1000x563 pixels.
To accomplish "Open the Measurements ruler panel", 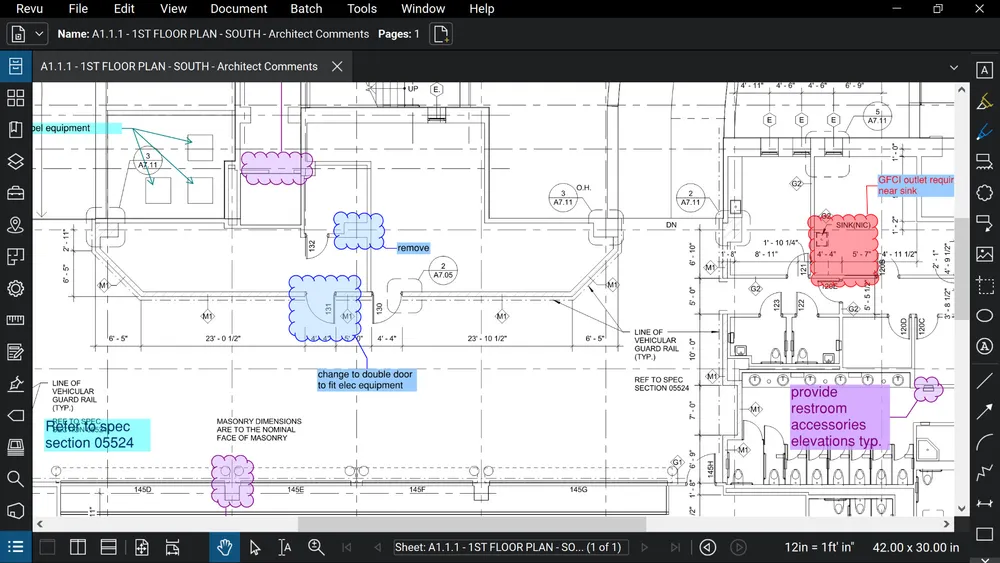I will tap(15, 320).
